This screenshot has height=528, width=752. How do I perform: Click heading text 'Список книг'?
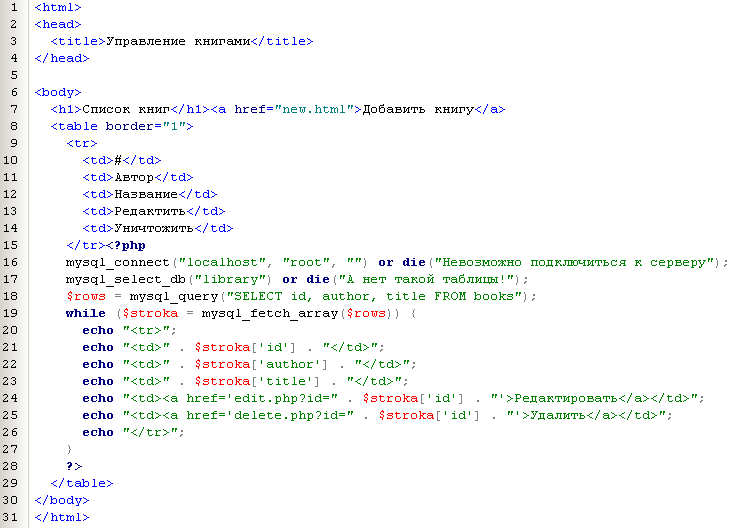pyautogui.click(x=126, y=109)
